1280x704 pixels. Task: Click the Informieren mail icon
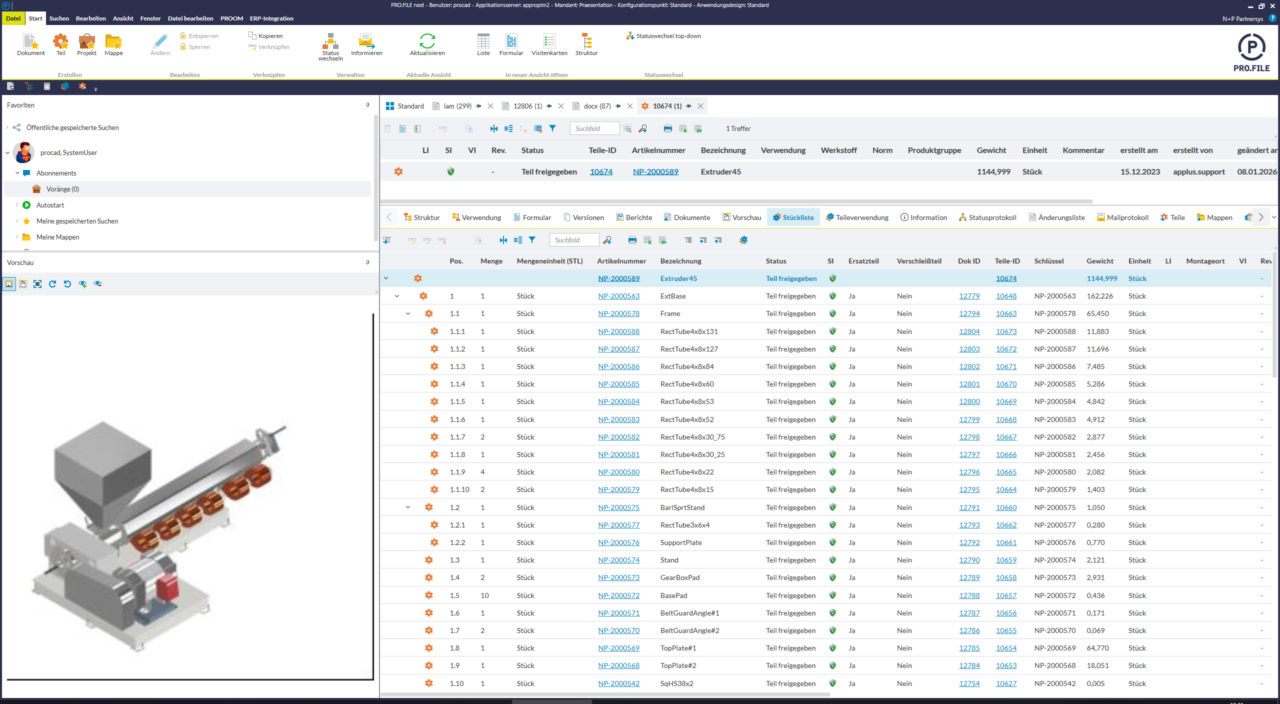click(366, 41)
